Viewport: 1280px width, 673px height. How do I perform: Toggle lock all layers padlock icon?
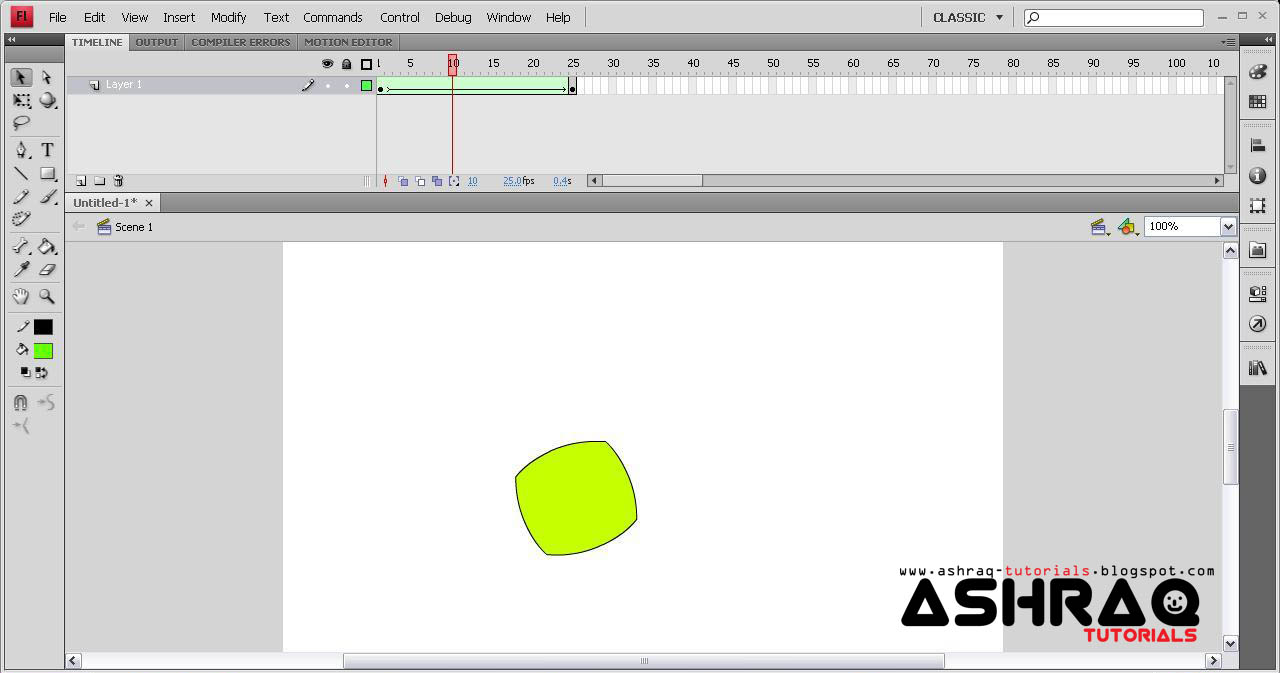347,64
